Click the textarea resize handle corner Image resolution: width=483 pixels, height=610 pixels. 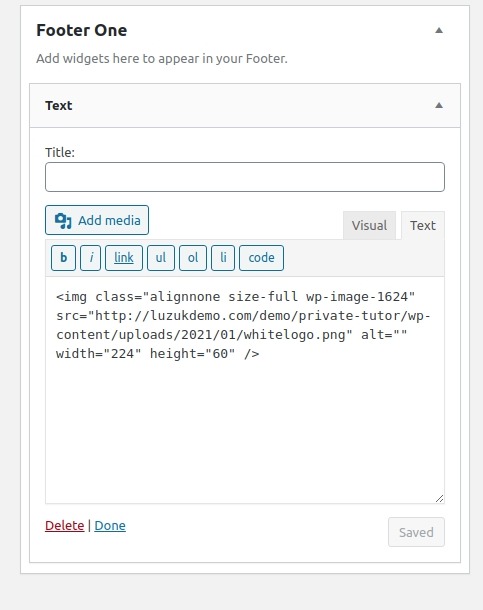point(439,498)
